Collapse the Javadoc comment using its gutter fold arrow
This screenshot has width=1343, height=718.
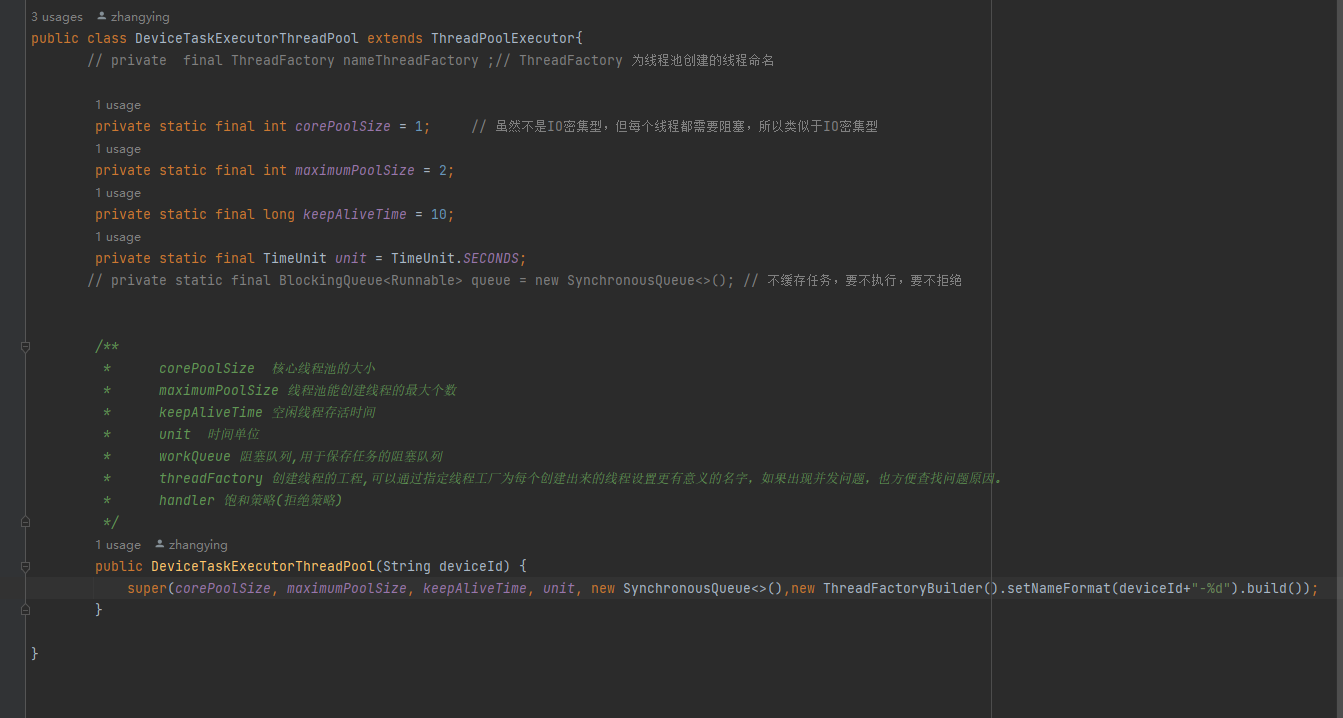coord(25,345)
